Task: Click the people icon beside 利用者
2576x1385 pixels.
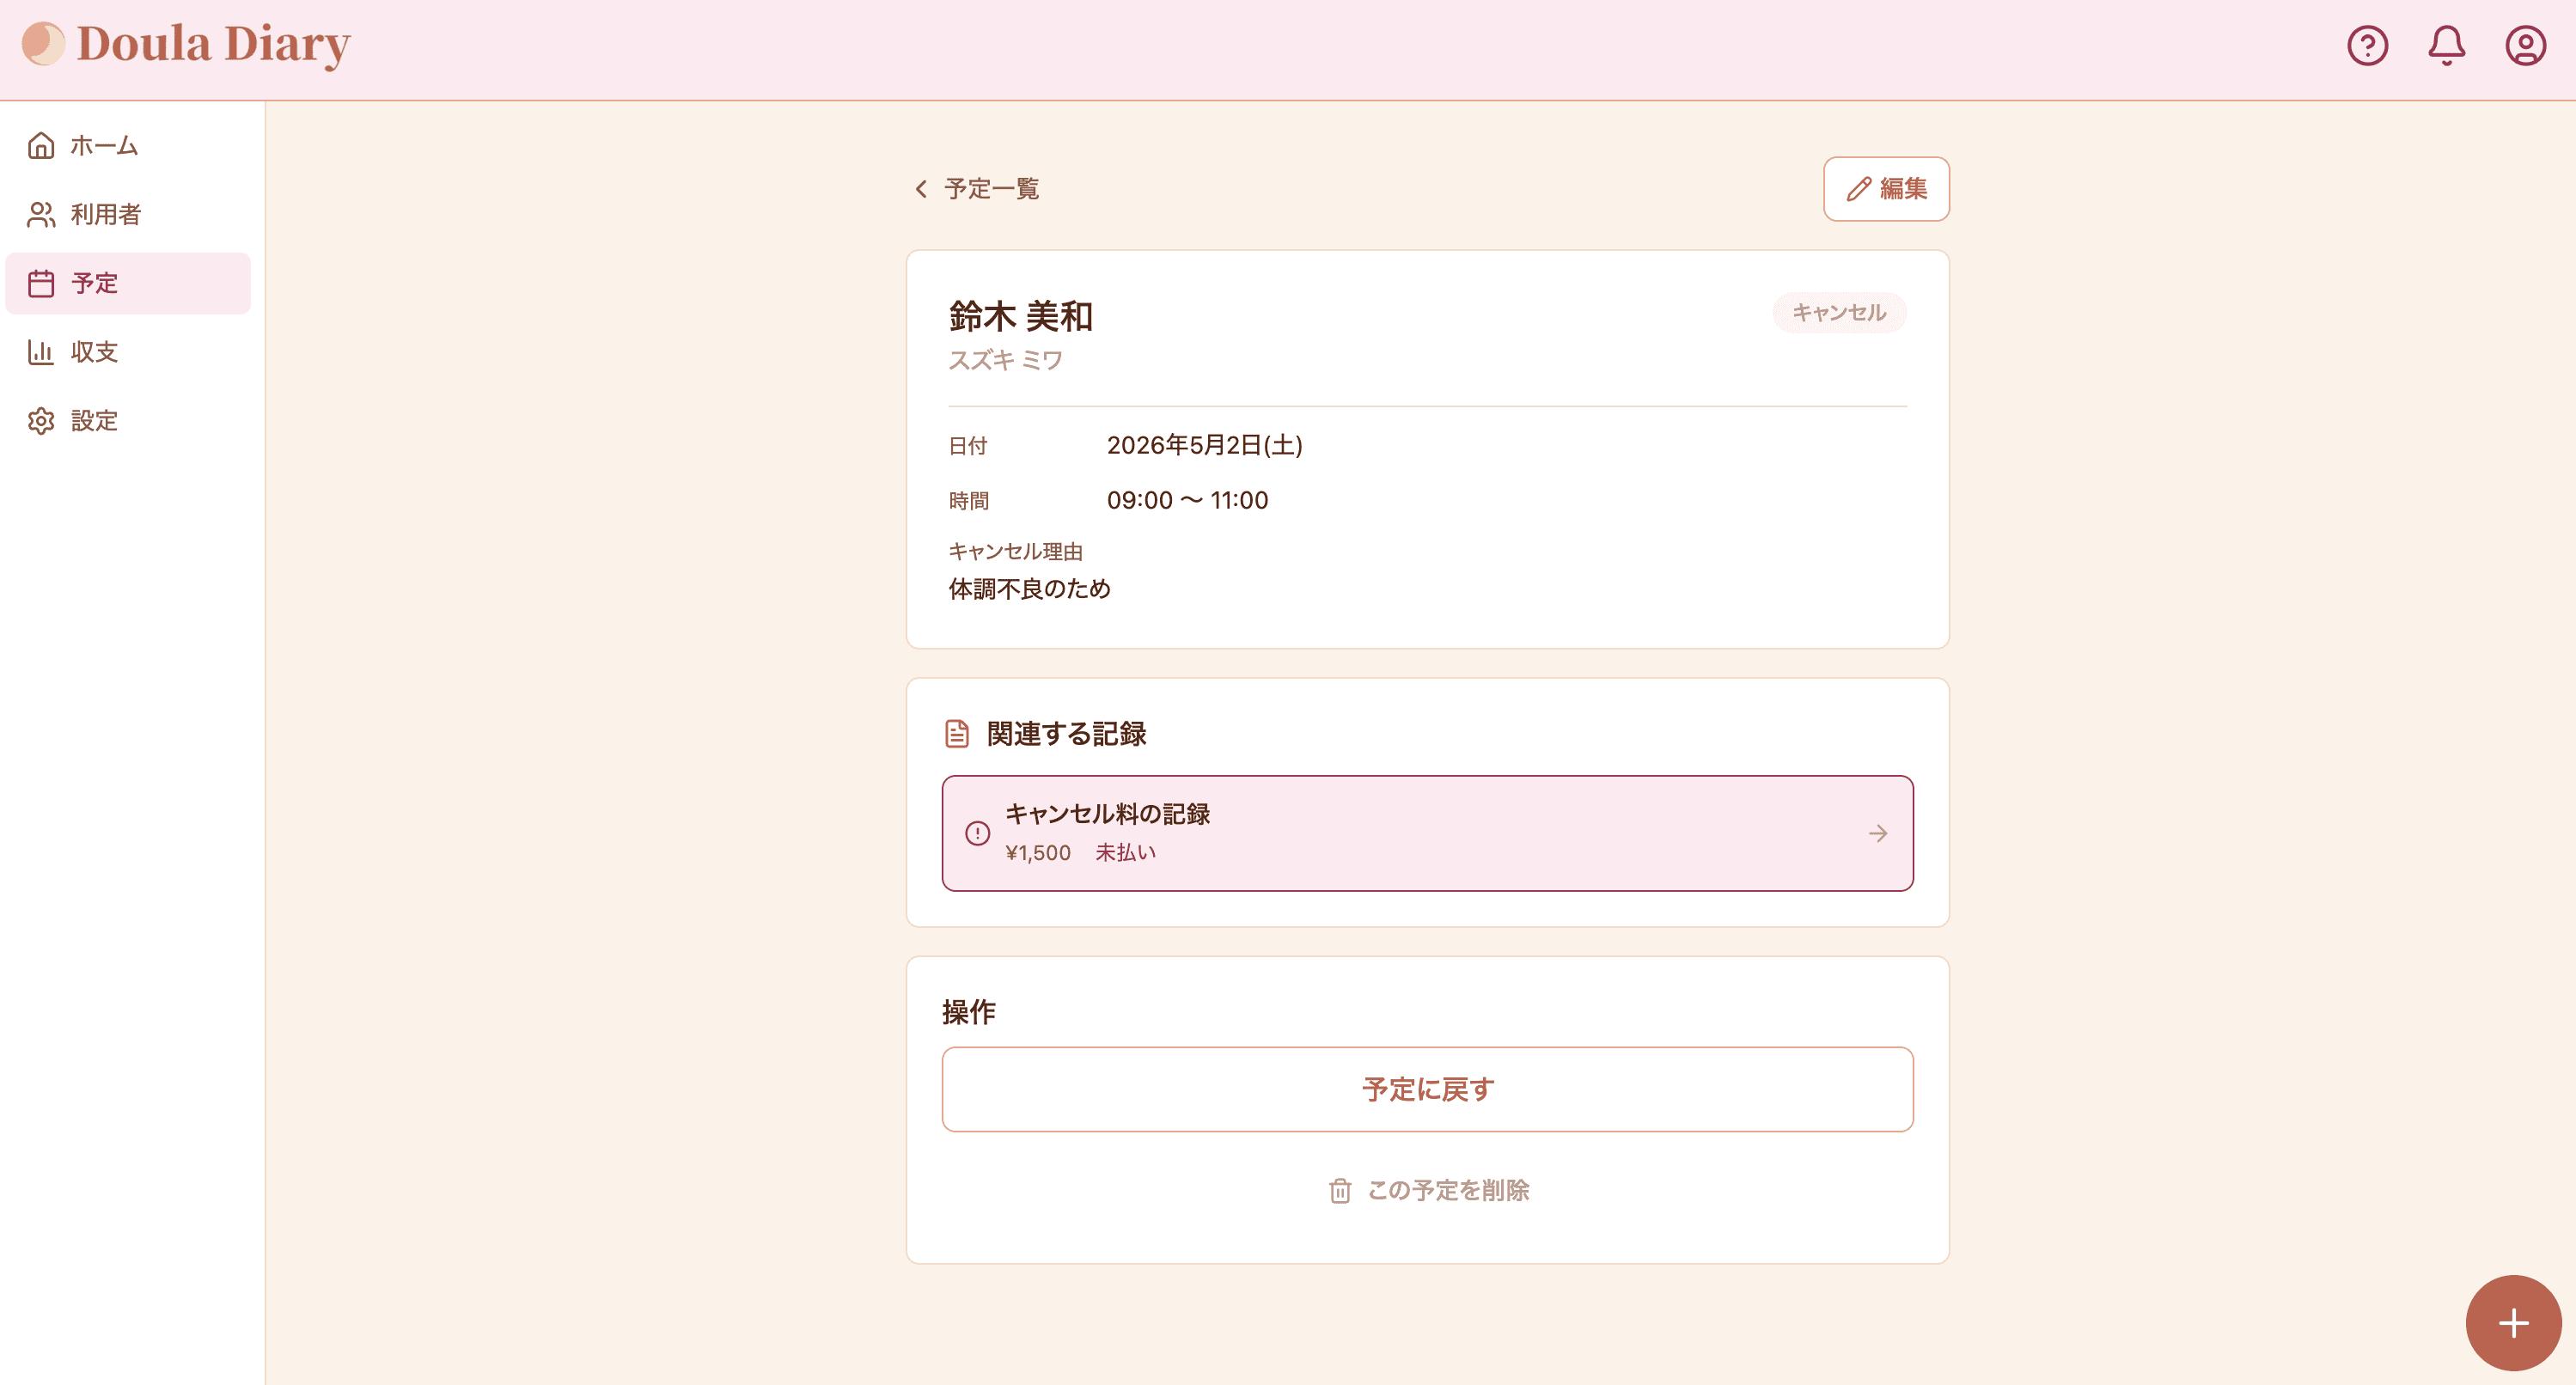Action: coord(41,214)
